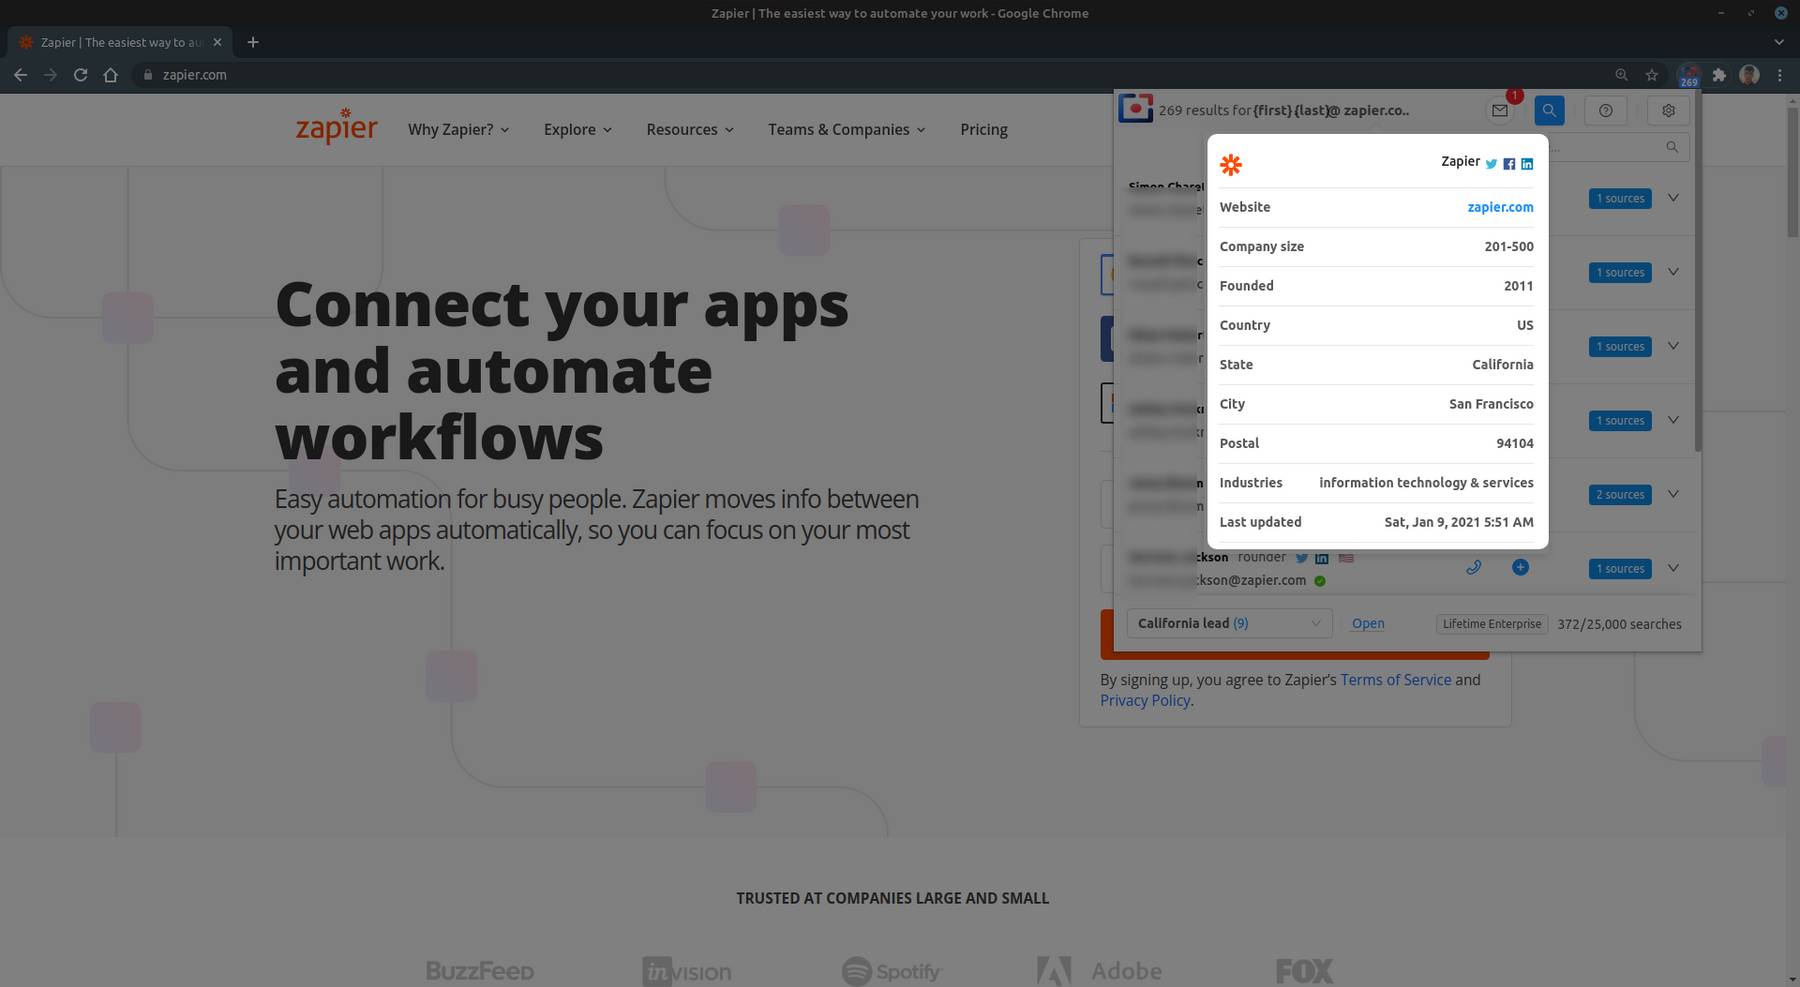The height and width of the screenshot is (987, 1800).
Task: Click the US flag icon in founder row
Action: pyautogui.click(x=1346, y=558)
